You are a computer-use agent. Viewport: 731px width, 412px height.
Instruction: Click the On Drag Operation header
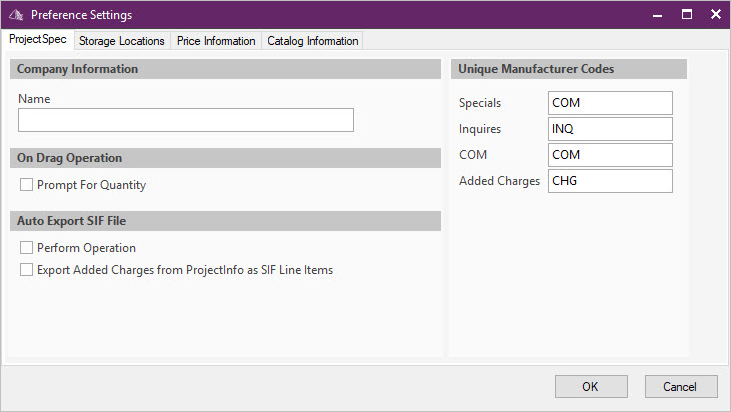click(x=225, y=158)
